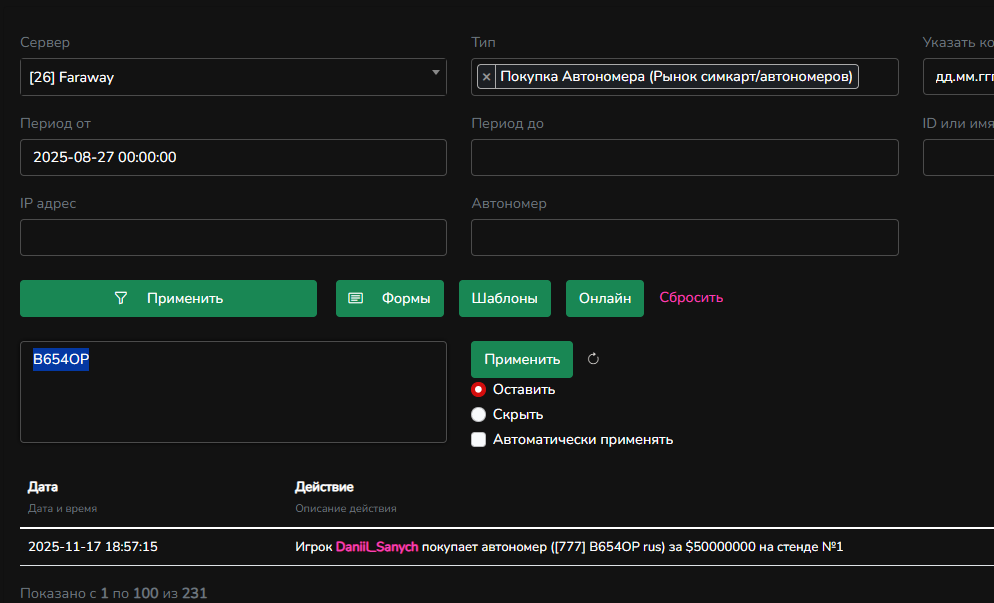
Task: Click the Сервер field label
Action: click(45, 42)
